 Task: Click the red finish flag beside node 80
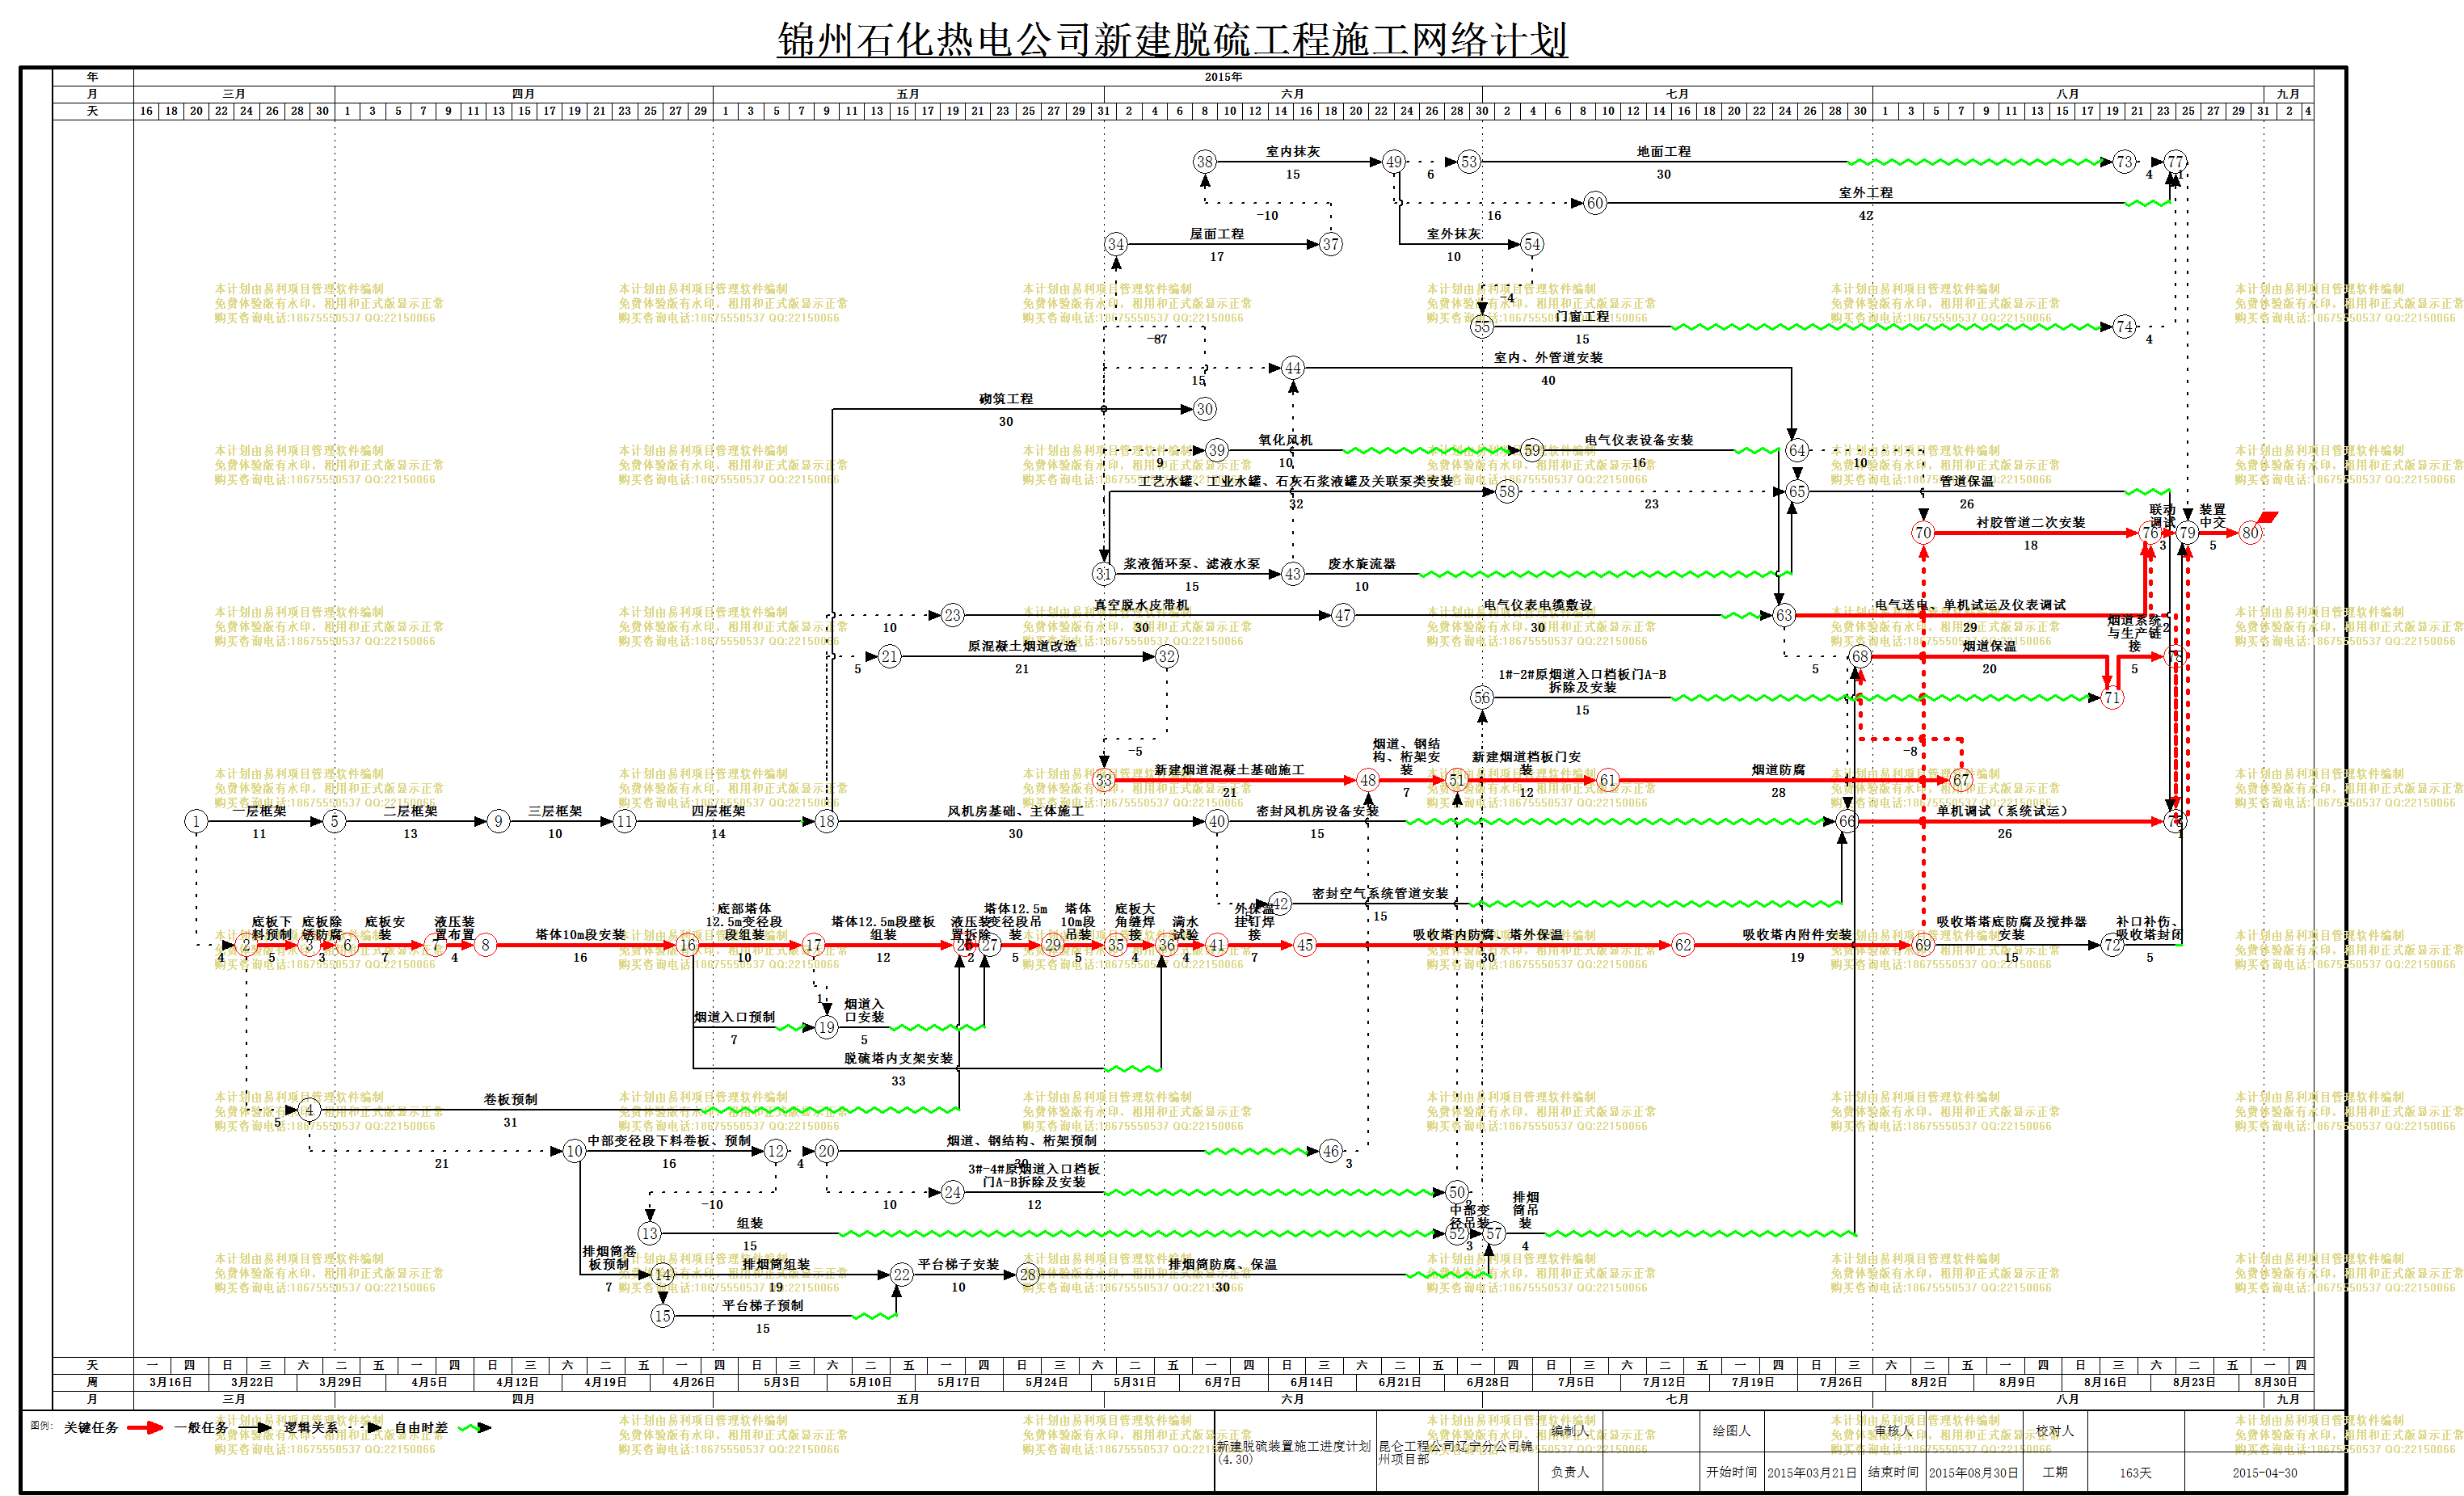click(x=2269, y=517)
